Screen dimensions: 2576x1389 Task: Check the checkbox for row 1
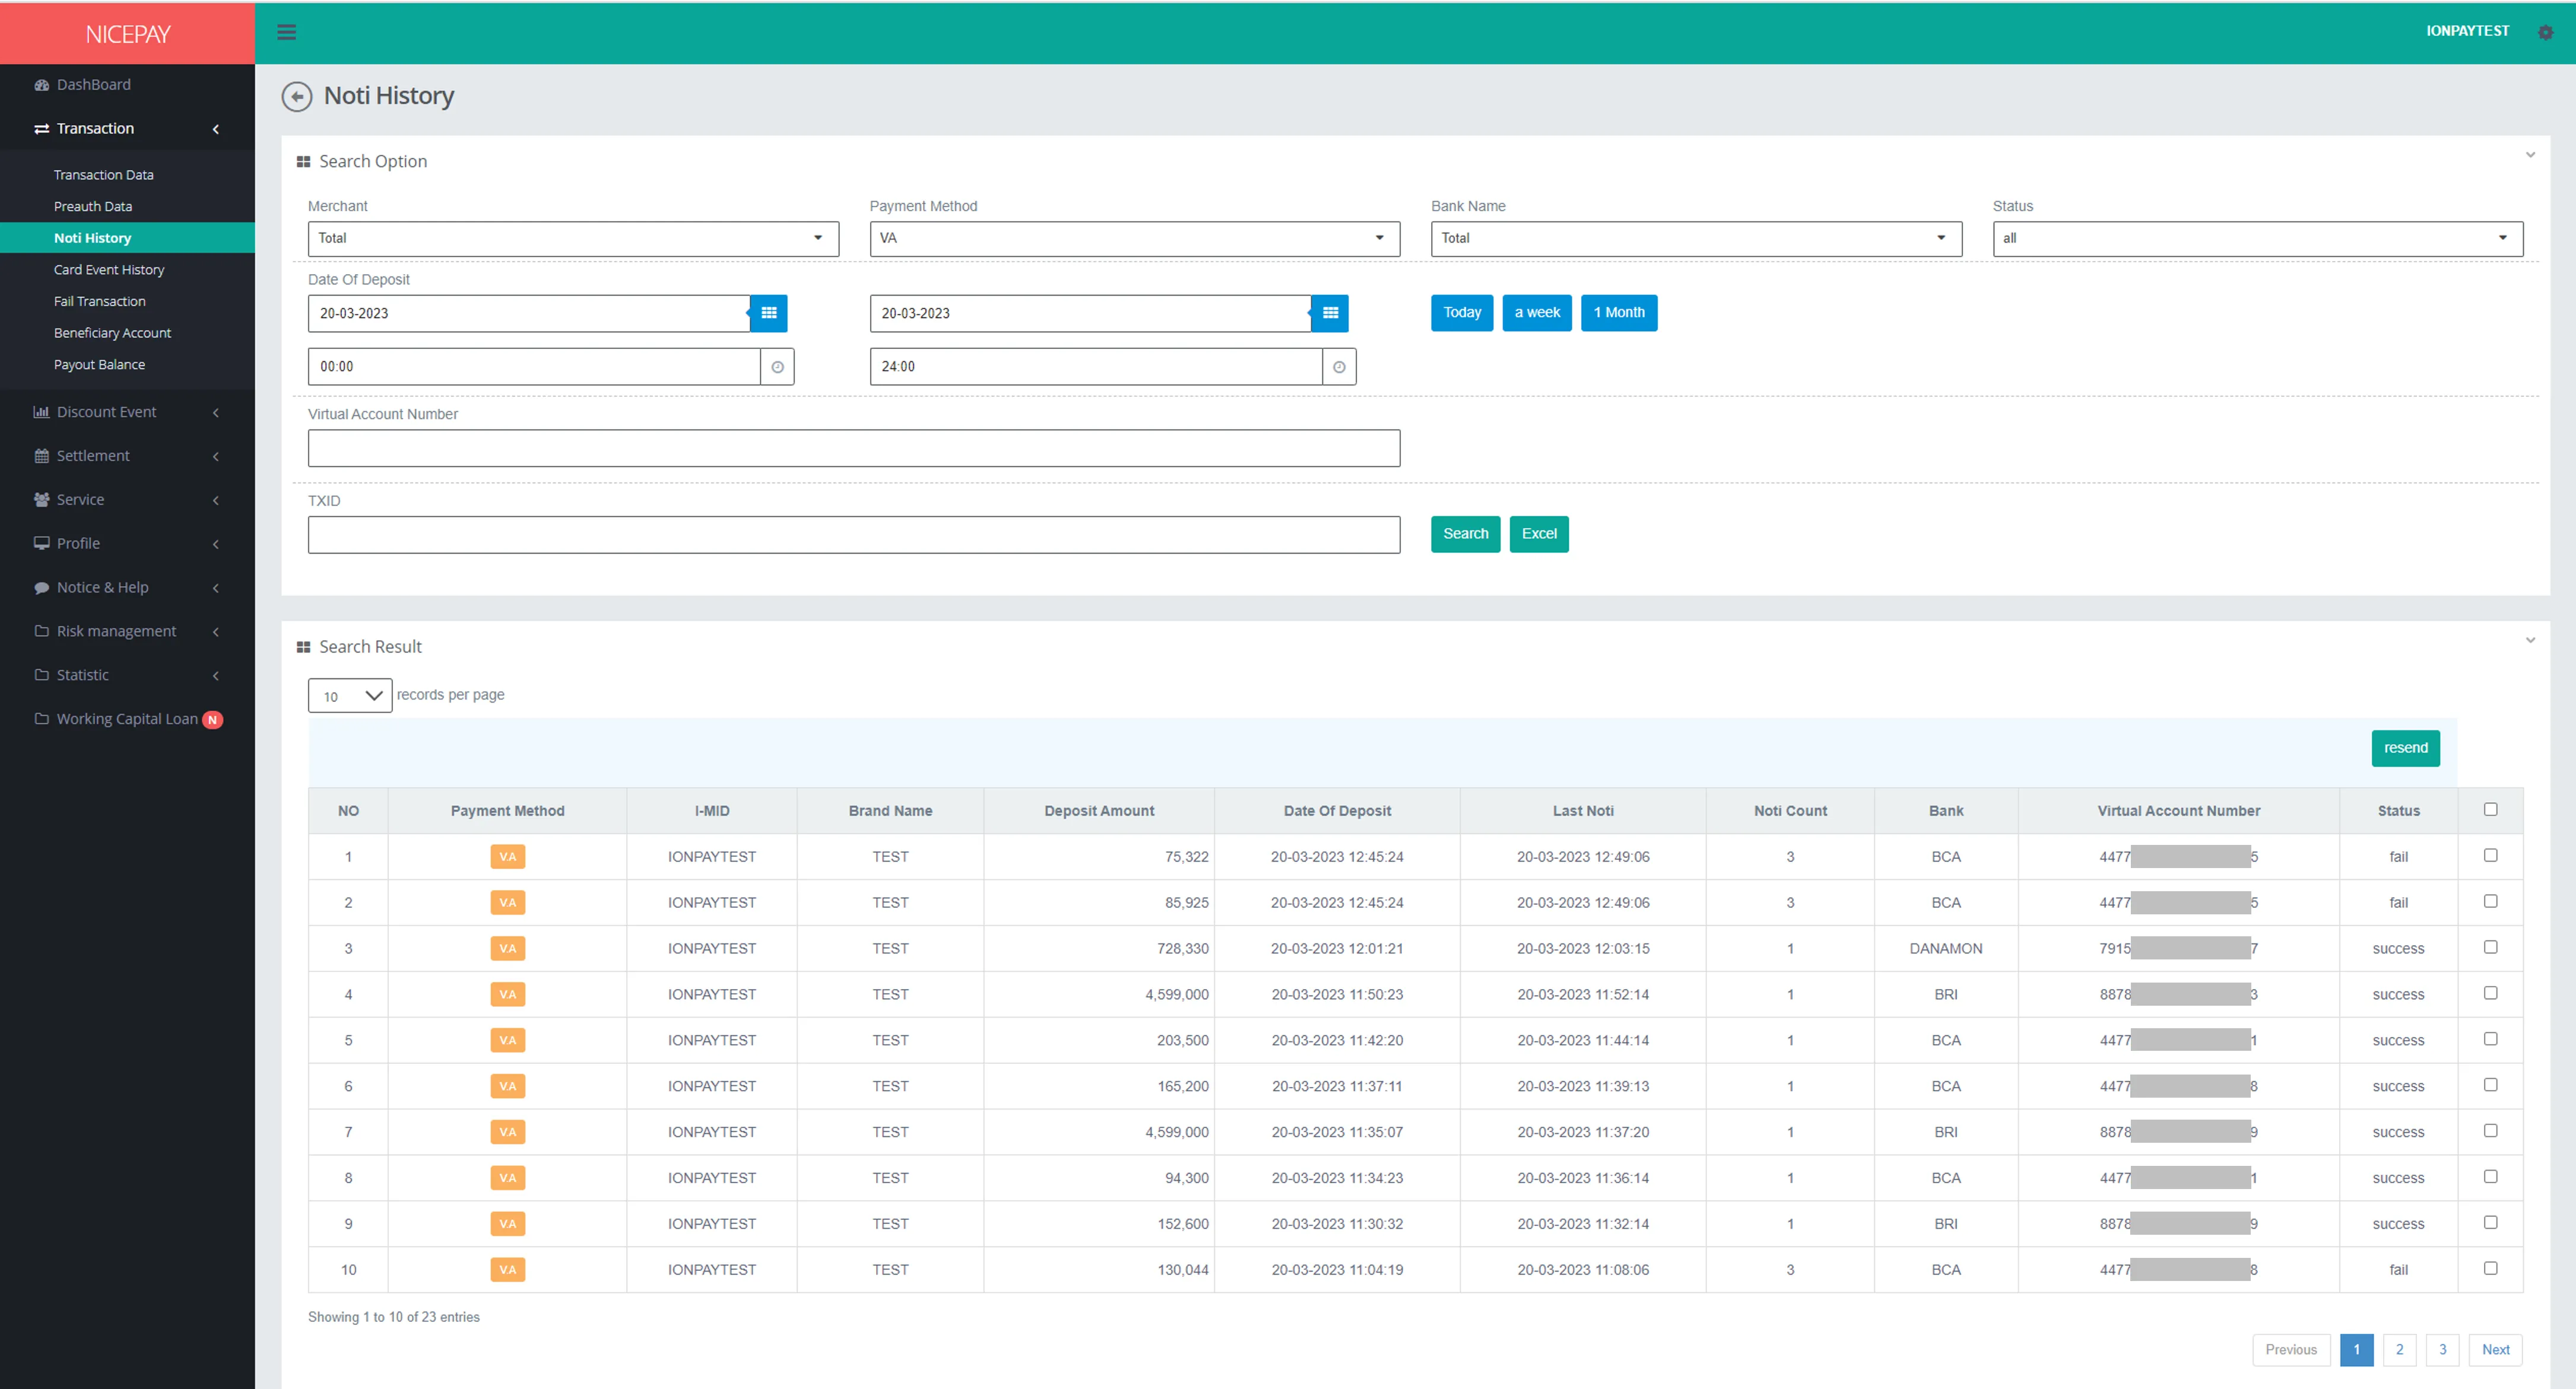[2490, 856]
